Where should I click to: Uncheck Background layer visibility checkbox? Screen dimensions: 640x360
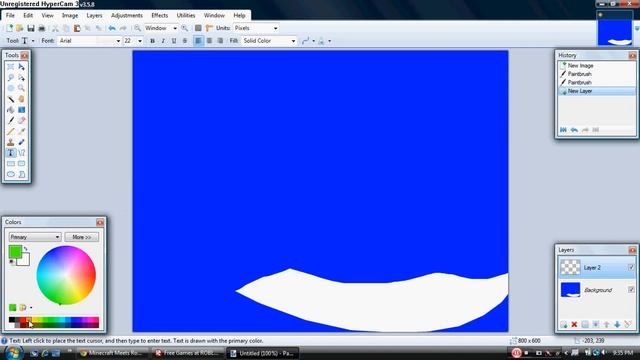point(631,289)
